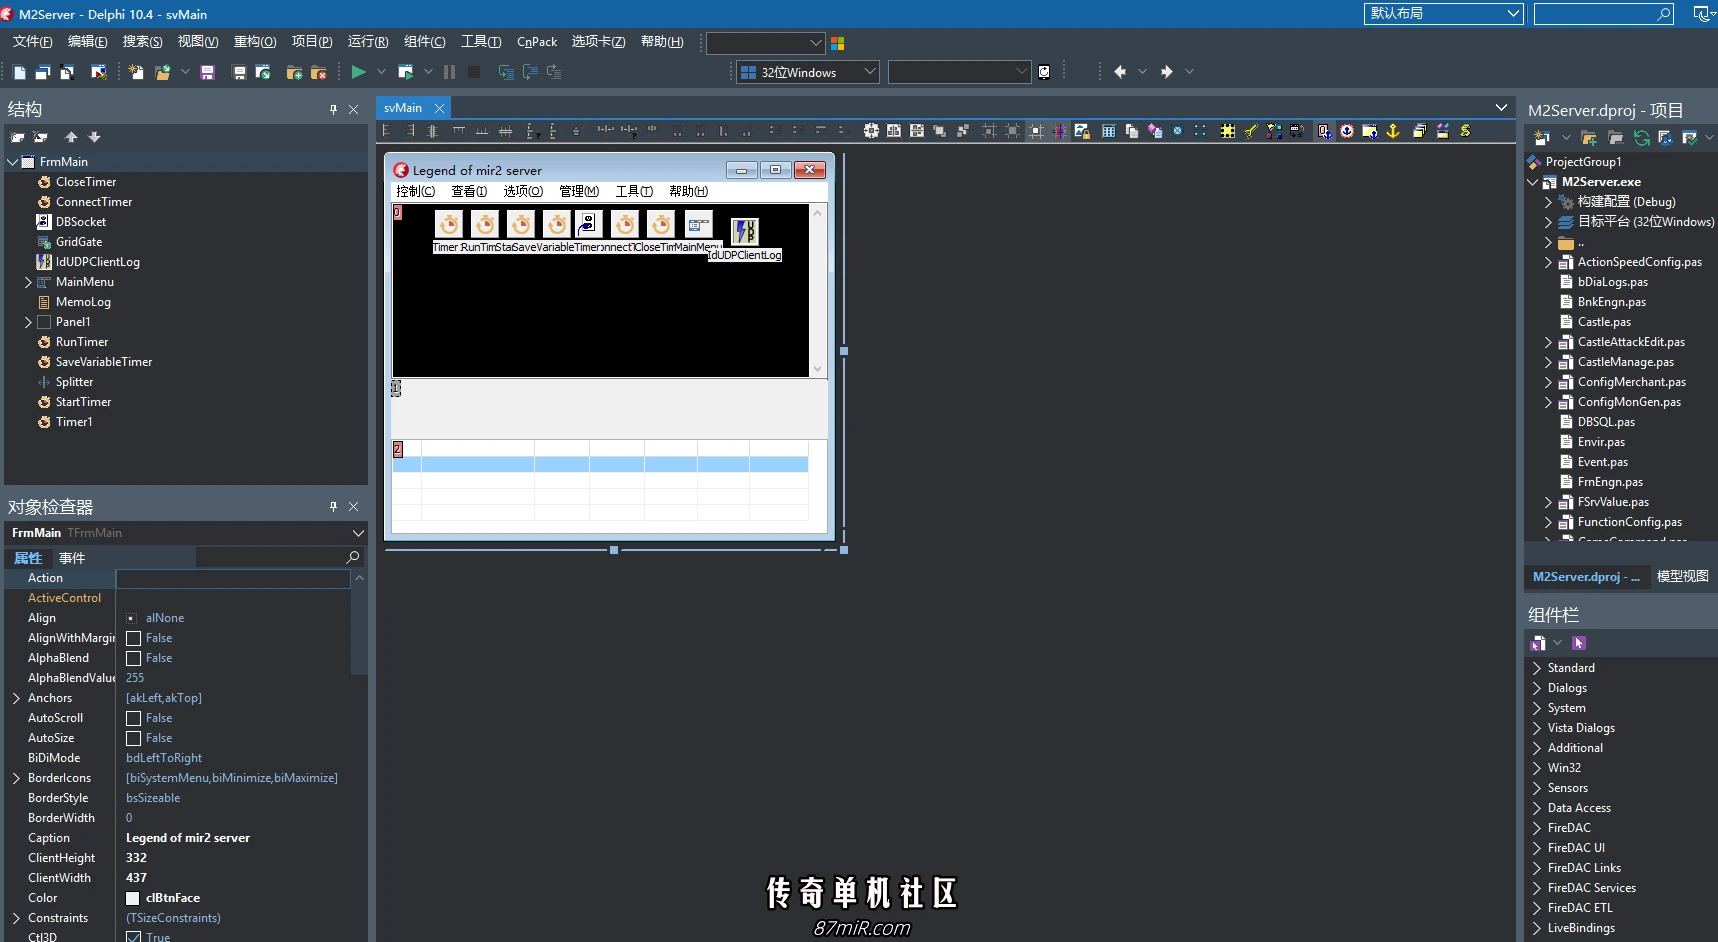Click the IDE search box at top right
Viewport: 1718px width, 942px height.
click(x=1603, y=13)
